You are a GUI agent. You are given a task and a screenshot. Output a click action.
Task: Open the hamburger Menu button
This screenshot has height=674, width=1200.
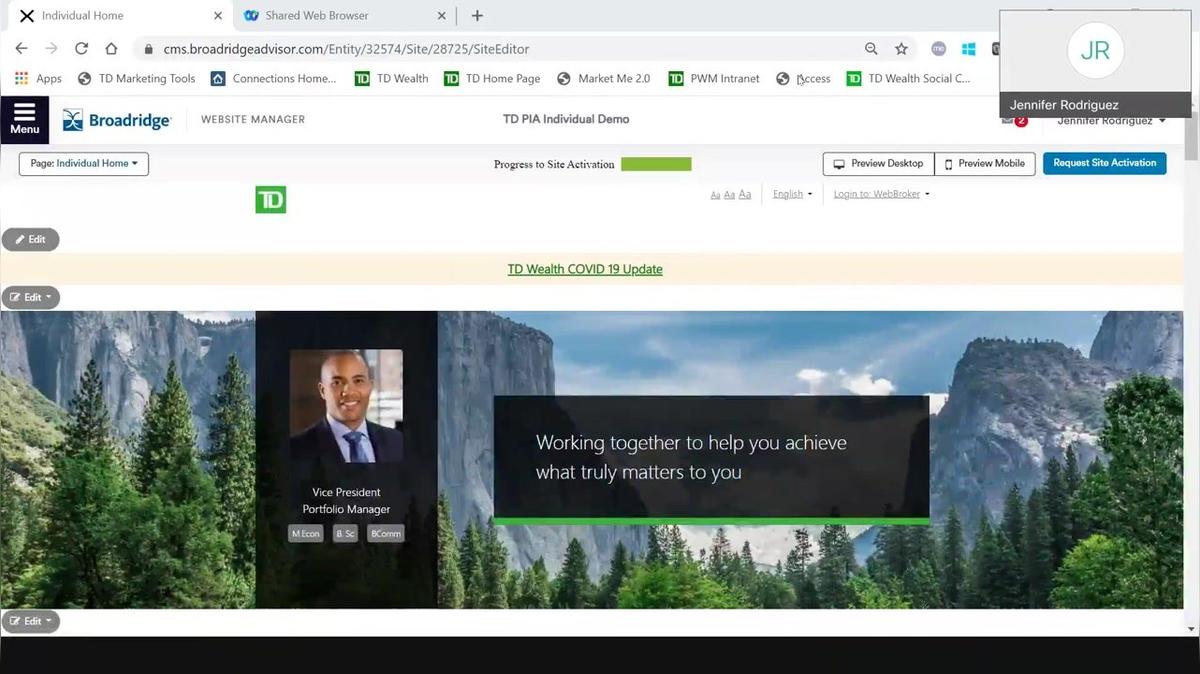(x=24, y=119)
